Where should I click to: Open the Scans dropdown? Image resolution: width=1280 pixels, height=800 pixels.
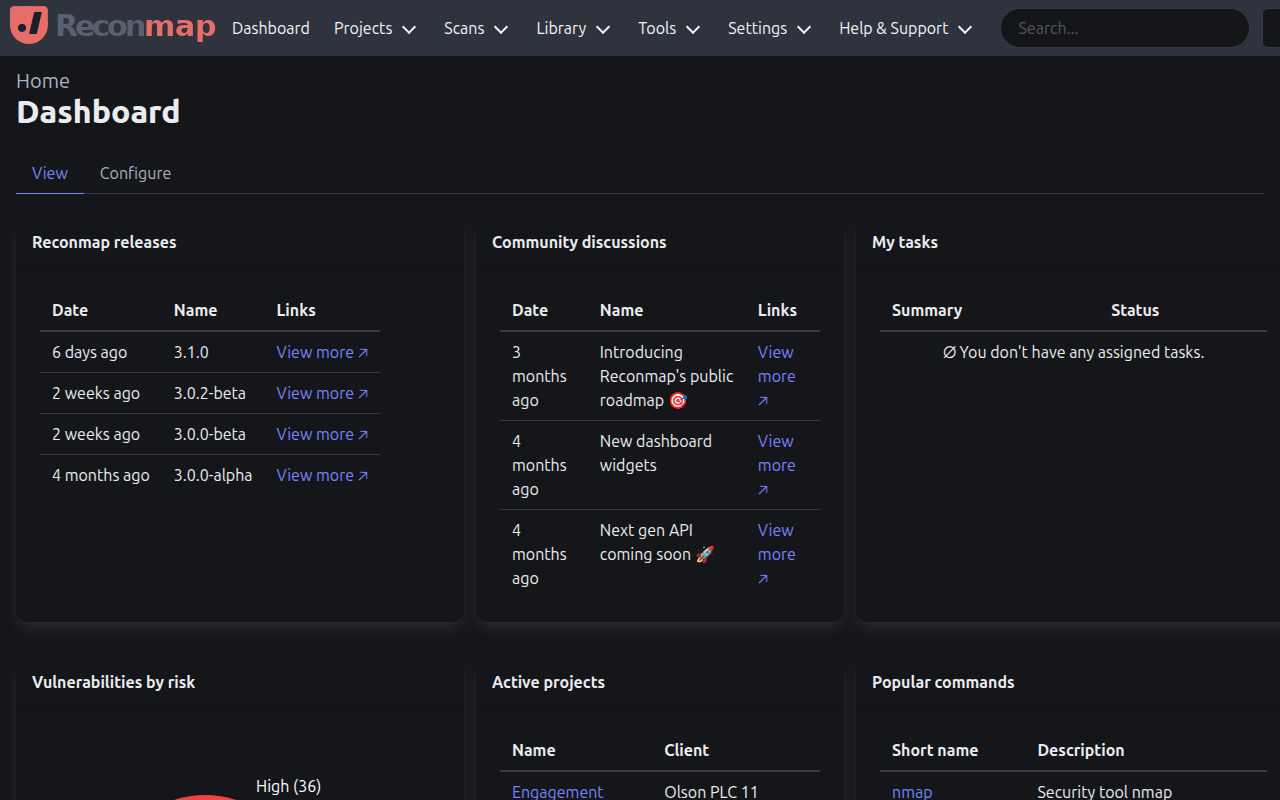[x=475, y=28]
